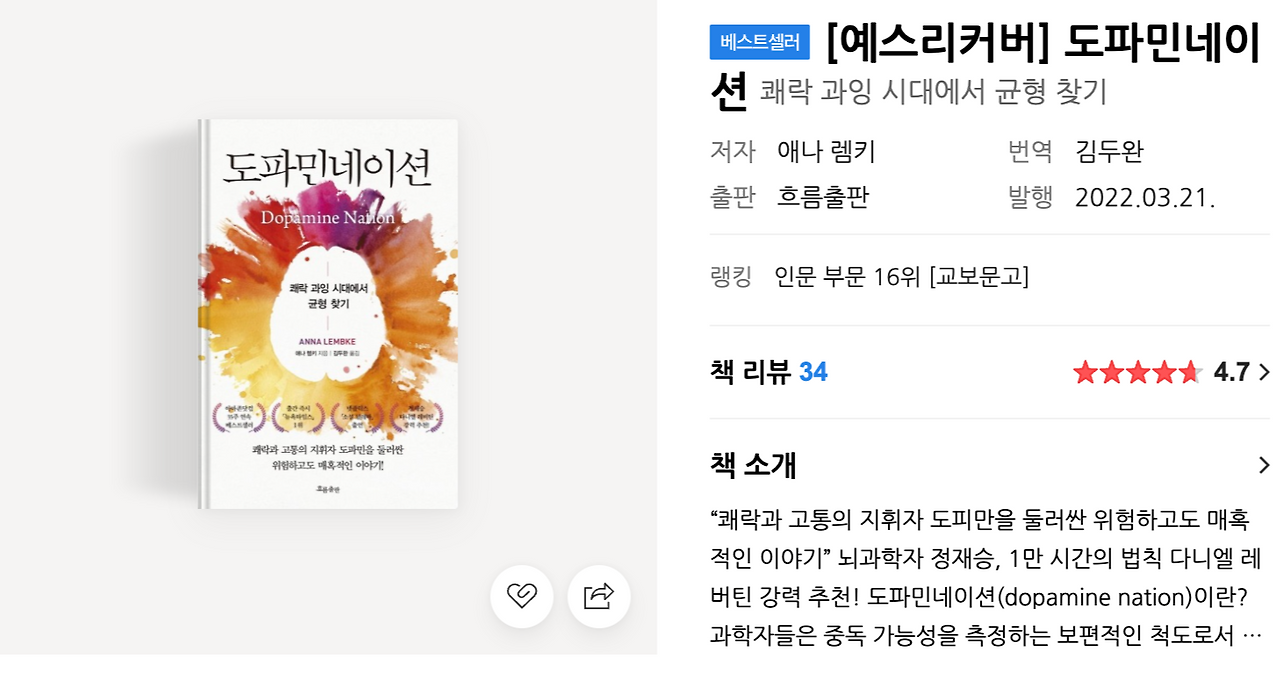Viewport: 1280px width, 673px height.
Task: Click the 책 리뷰 34 heading
Action: (769, 372)
